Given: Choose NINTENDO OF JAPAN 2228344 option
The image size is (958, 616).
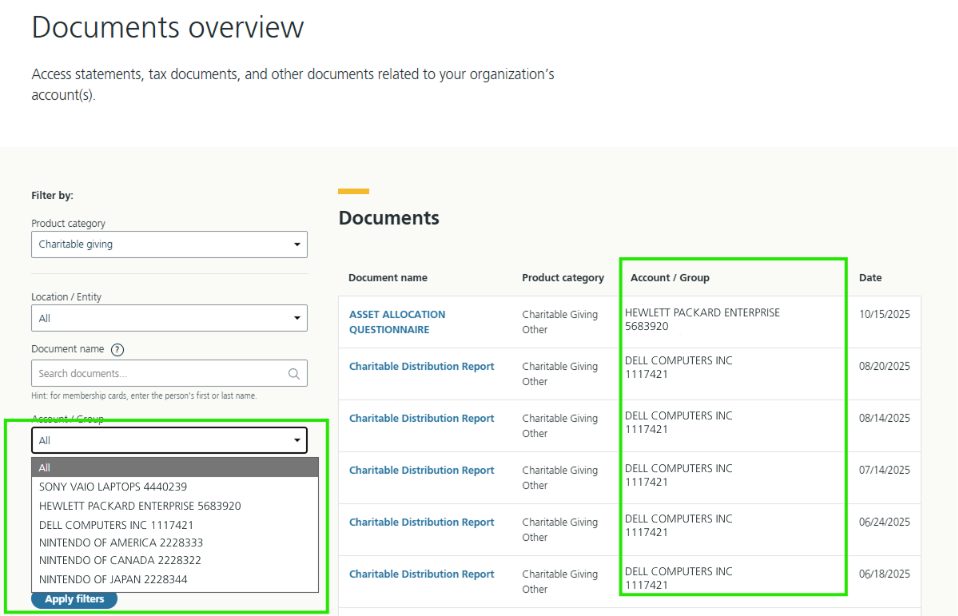Looking at the screenshot, I should [175, 579].
